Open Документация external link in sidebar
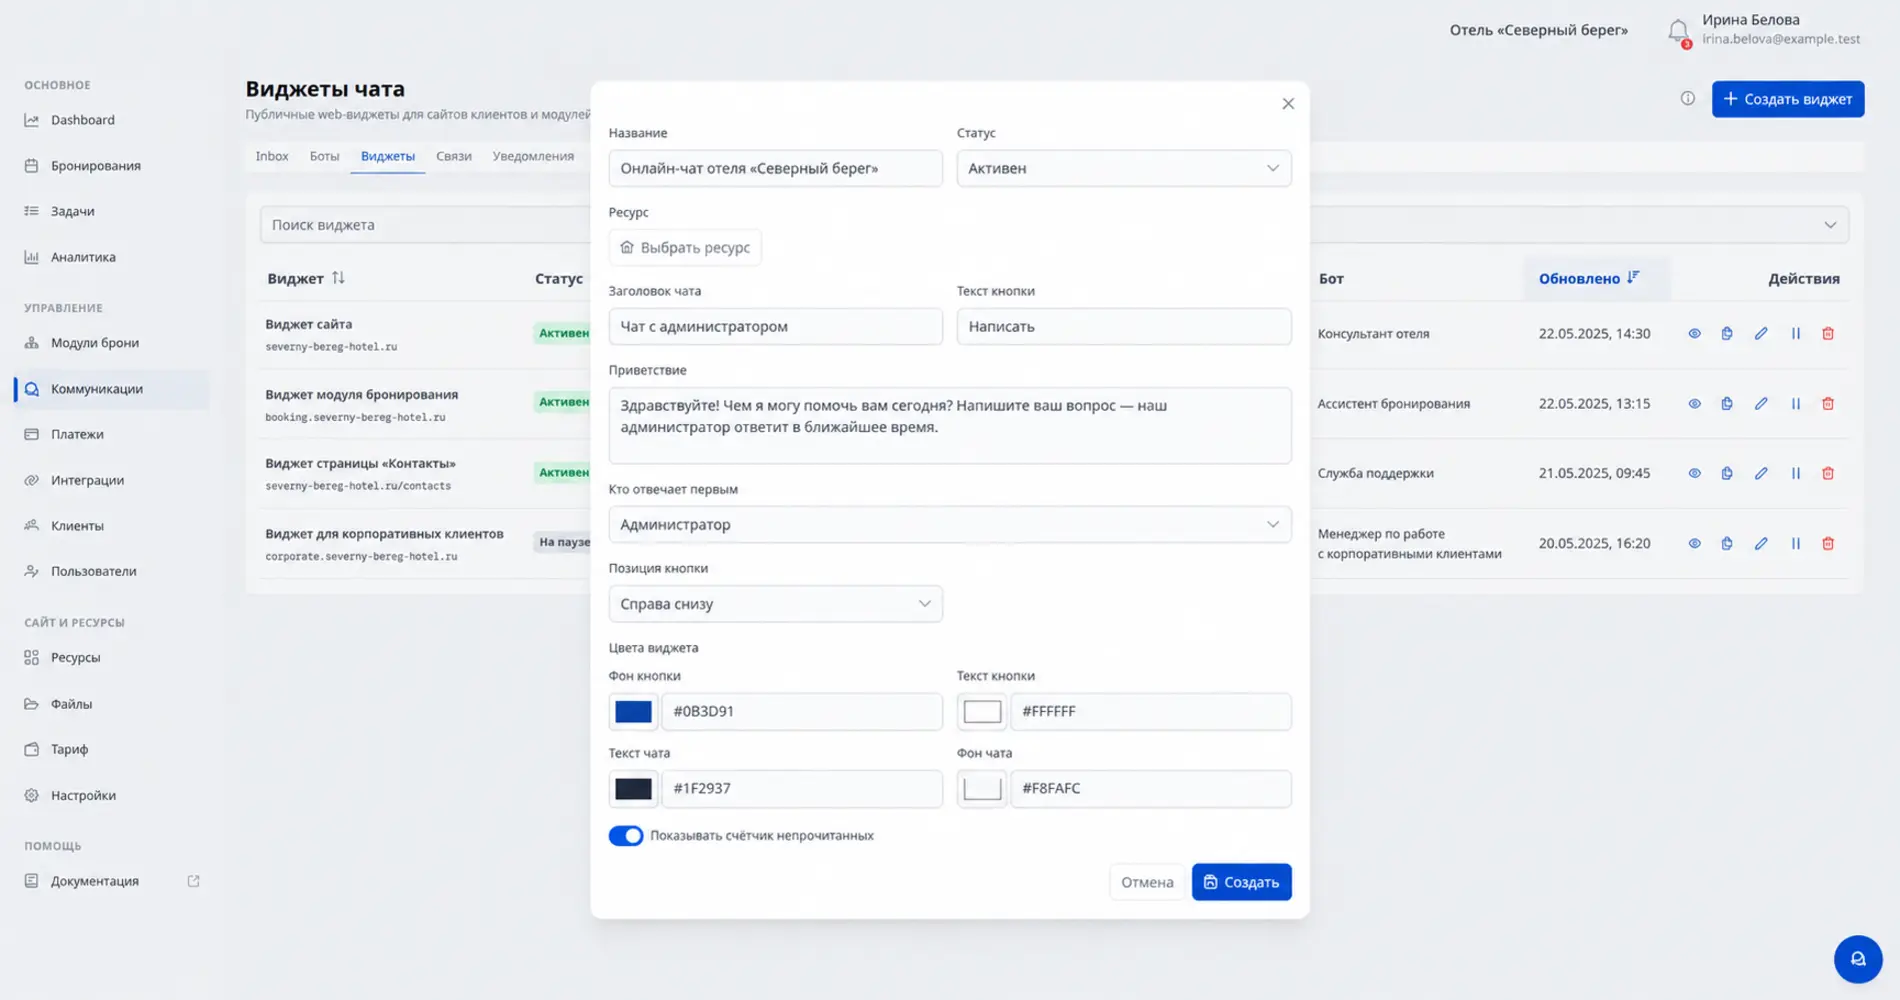1900x1000 pixels. click(194, 881)
